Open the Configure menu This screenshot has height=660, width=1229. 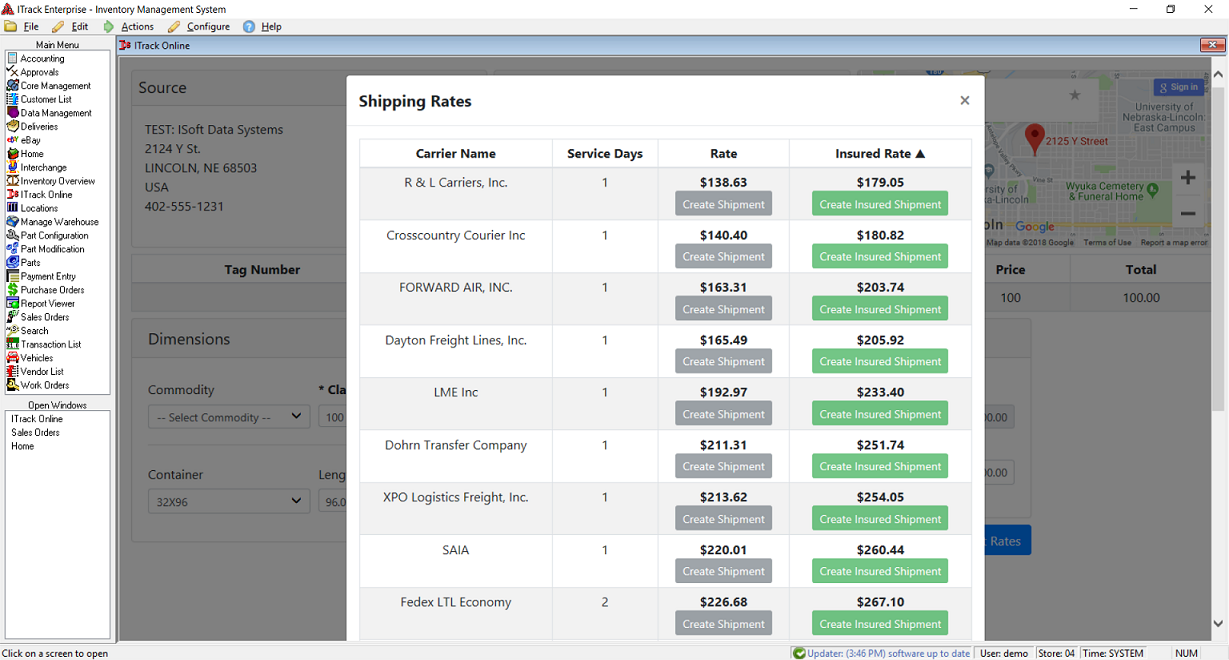click(x=207, y=27)
